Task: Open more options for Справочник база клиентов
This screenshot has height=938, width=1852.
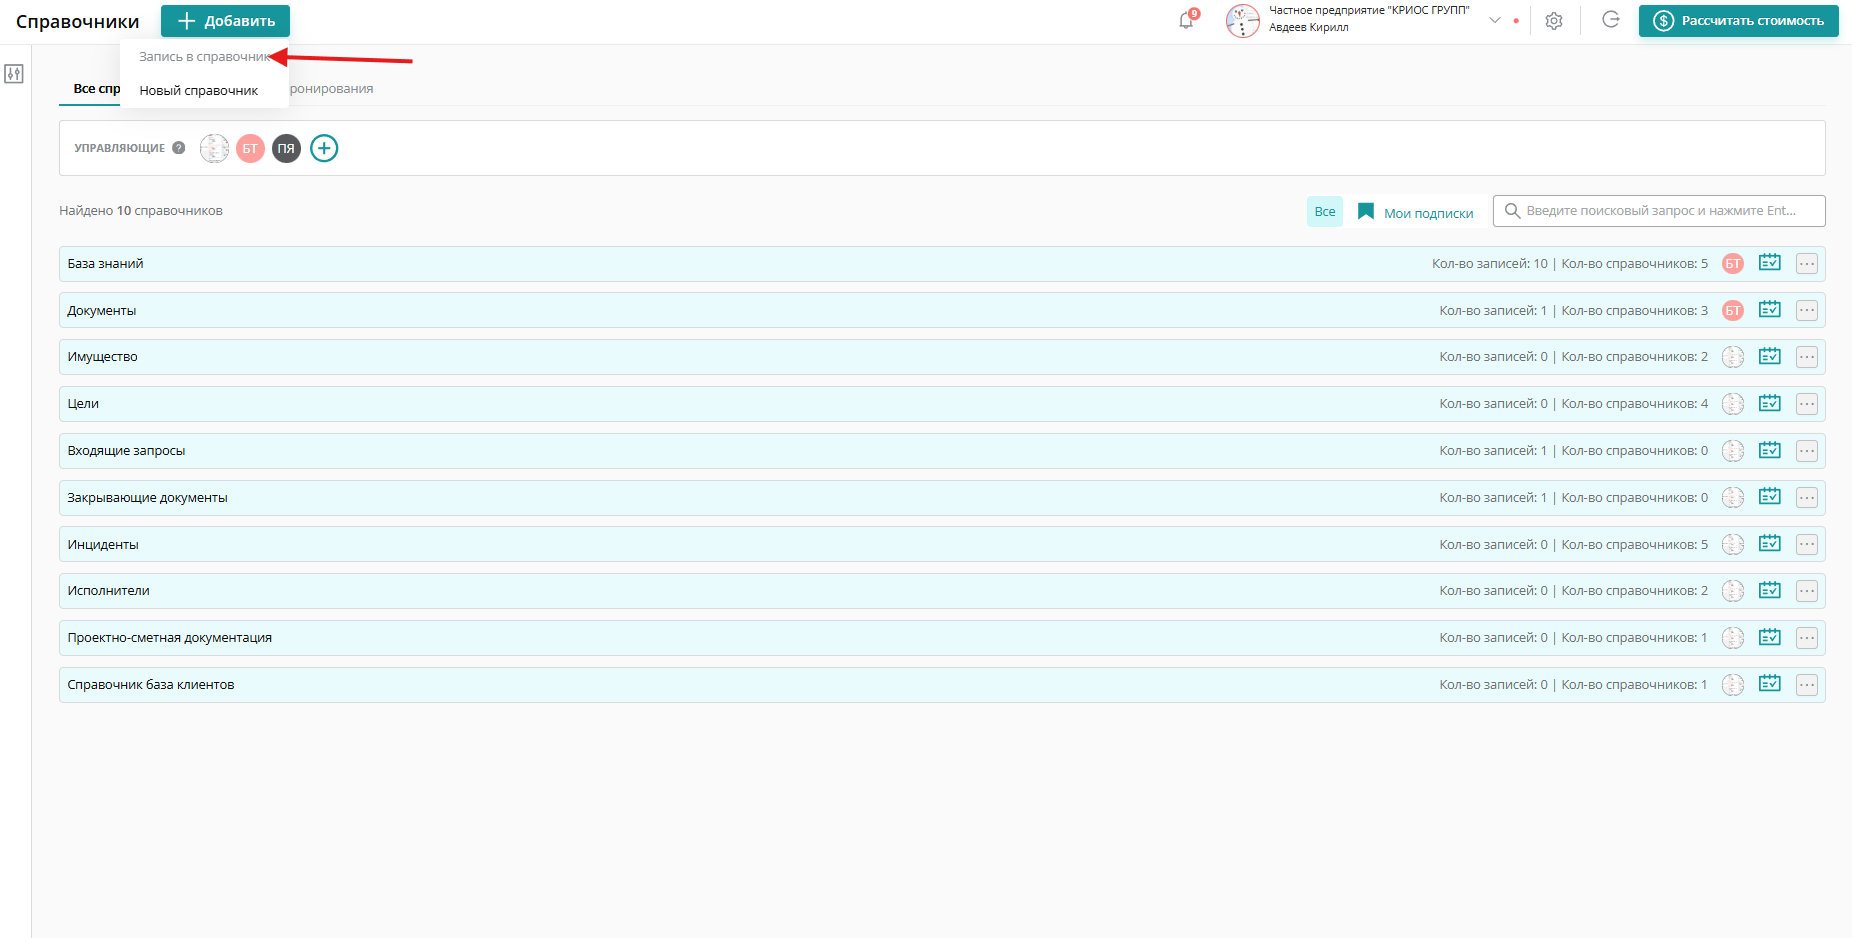Action: point(1807,685)
